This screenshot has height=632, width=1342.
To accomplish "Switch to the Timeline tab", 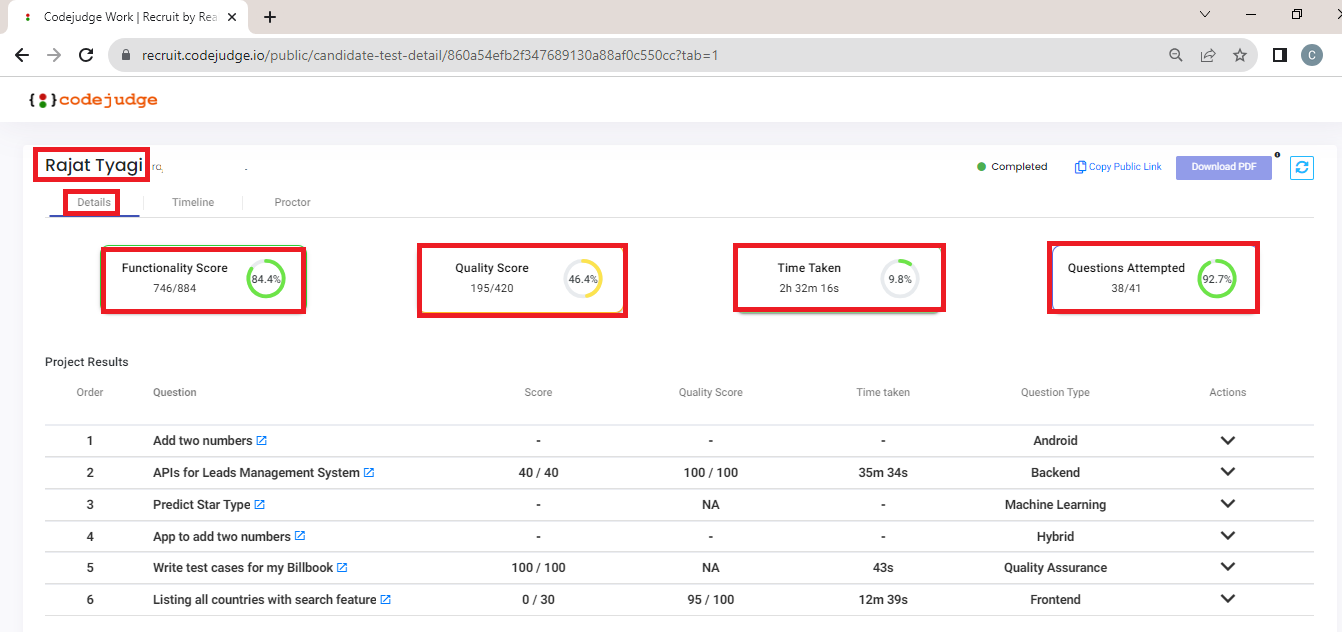I will pyautogui.click(x=192, y=202).
